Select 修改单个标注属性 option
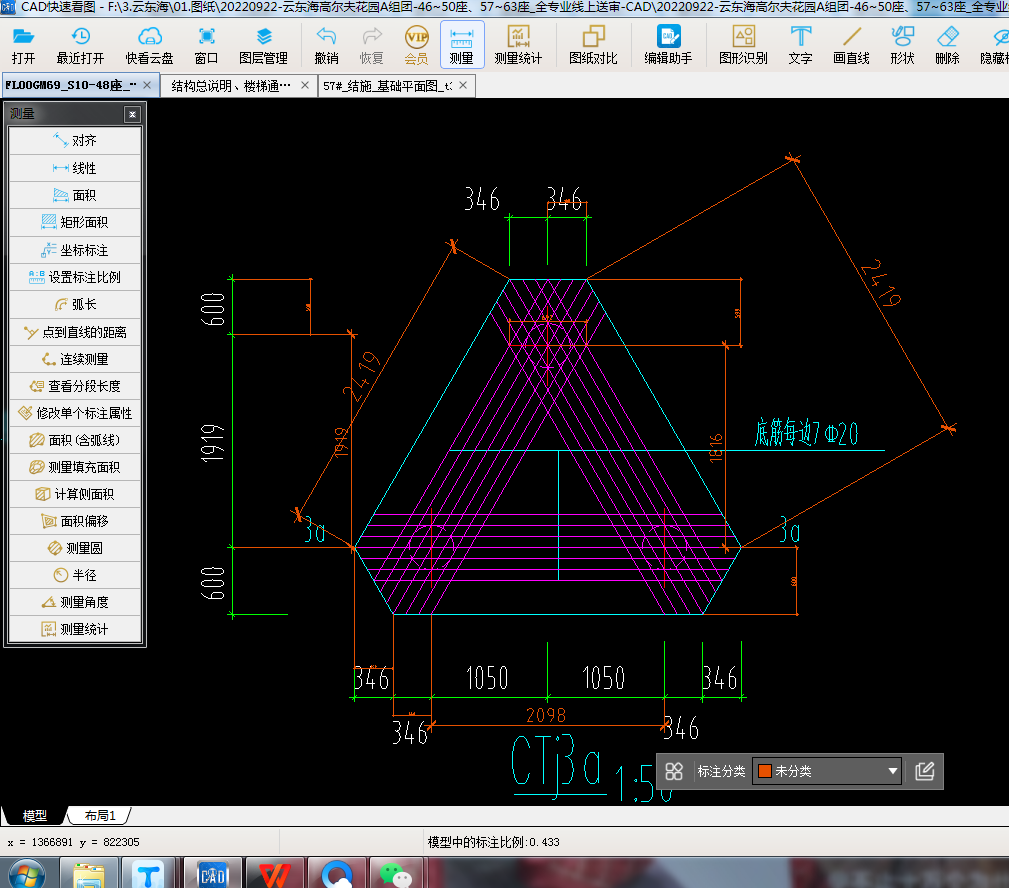The width and height of the screenshot is (1009, 888). 75,413
